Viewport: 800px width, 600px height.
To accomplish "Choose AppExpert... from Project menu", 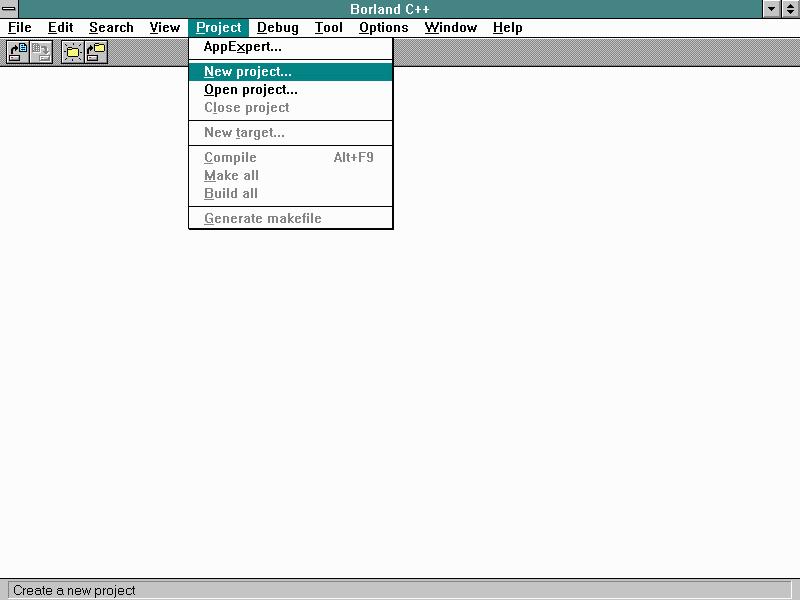I will tap(291, 47).
